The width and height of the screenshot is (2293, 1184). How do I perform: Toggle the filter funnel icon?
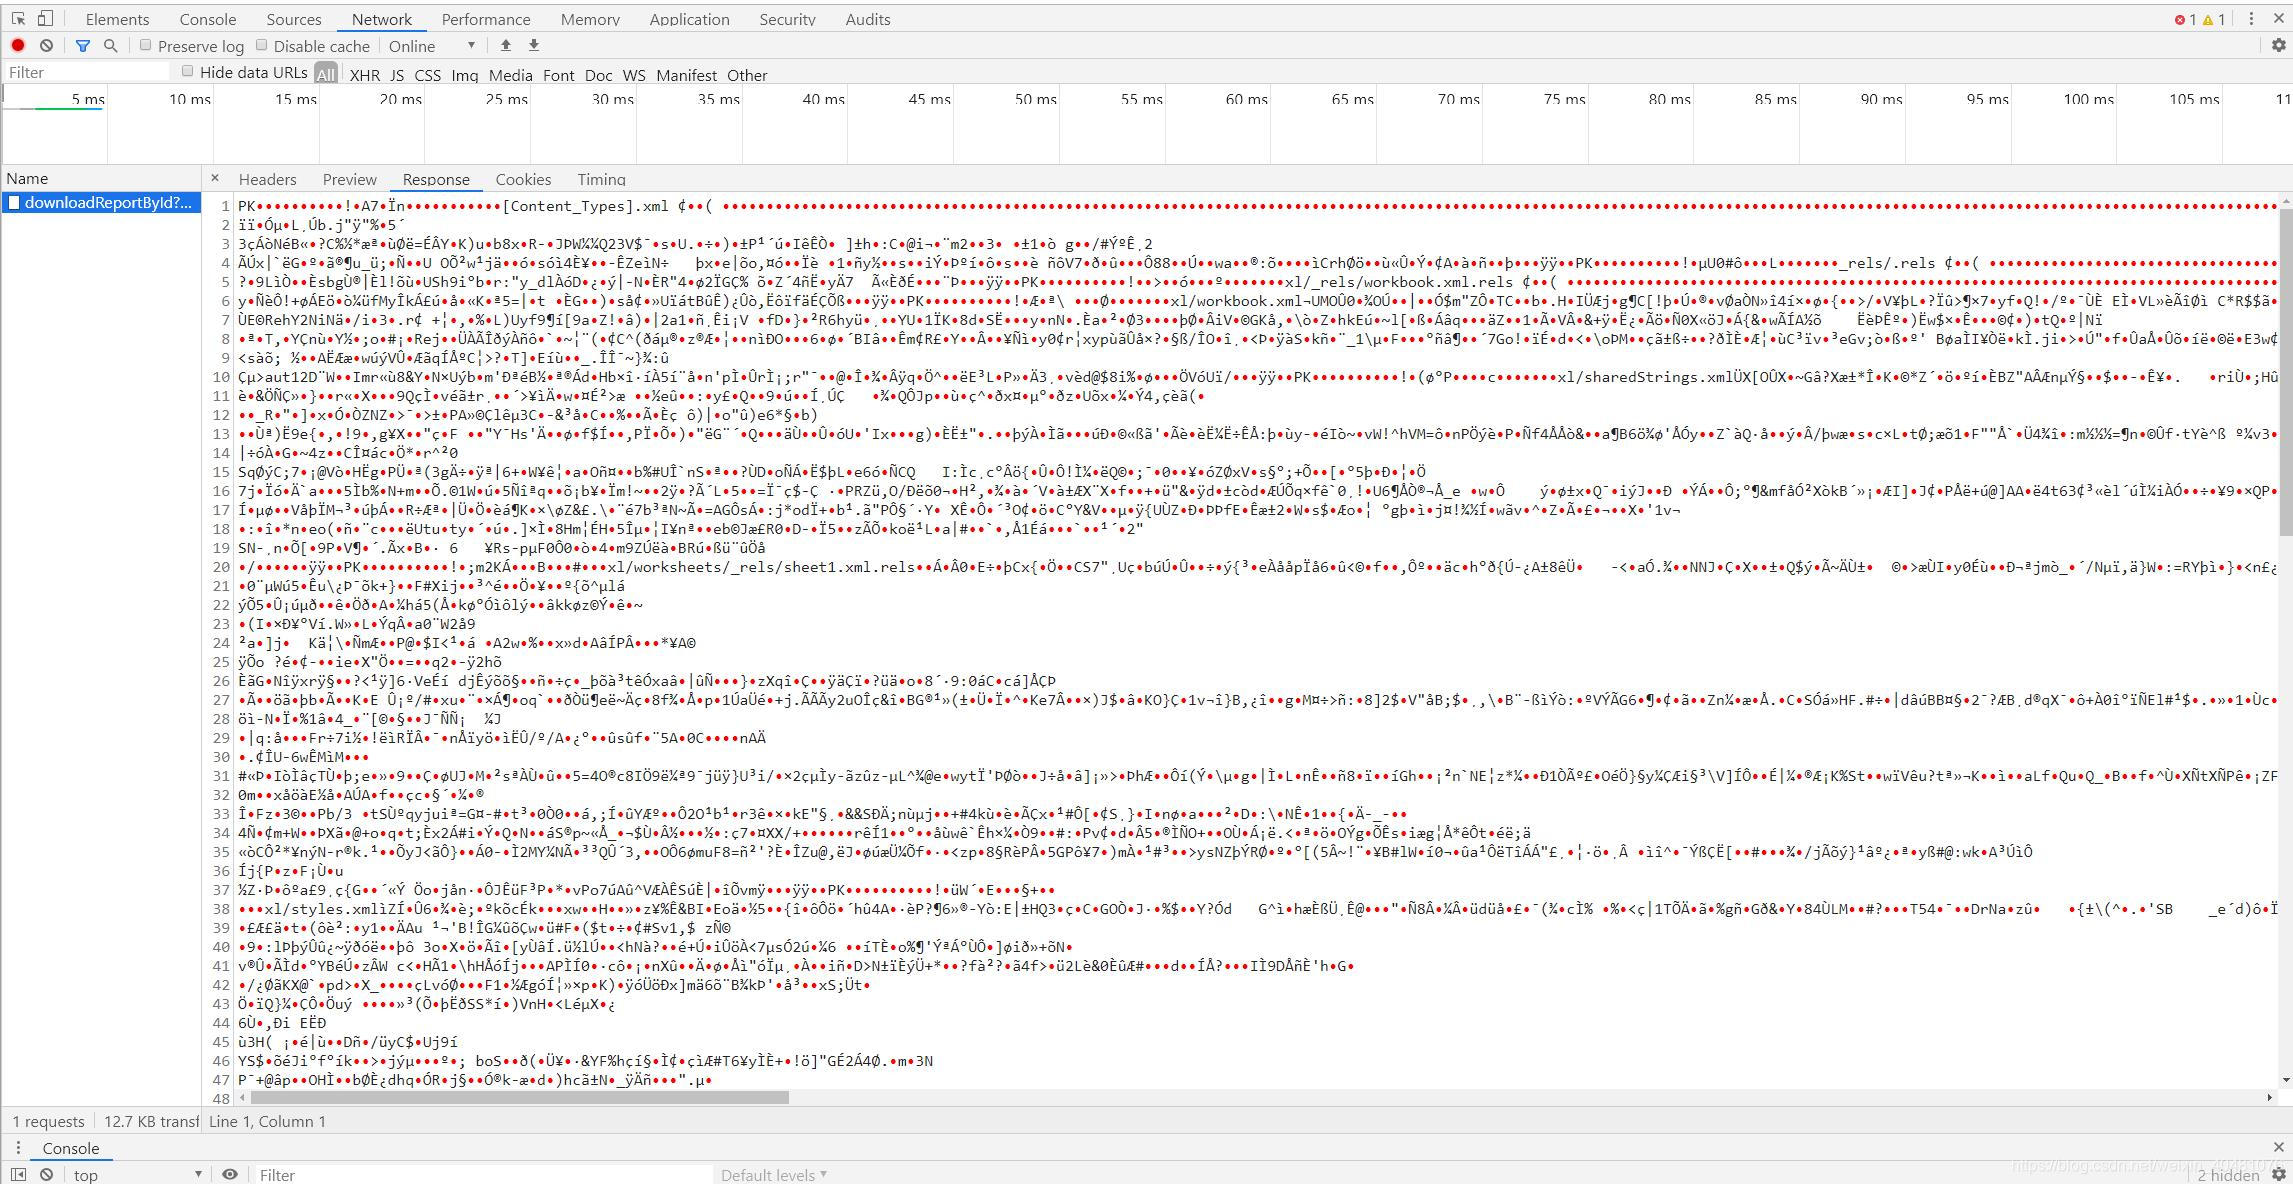[83, 45]
